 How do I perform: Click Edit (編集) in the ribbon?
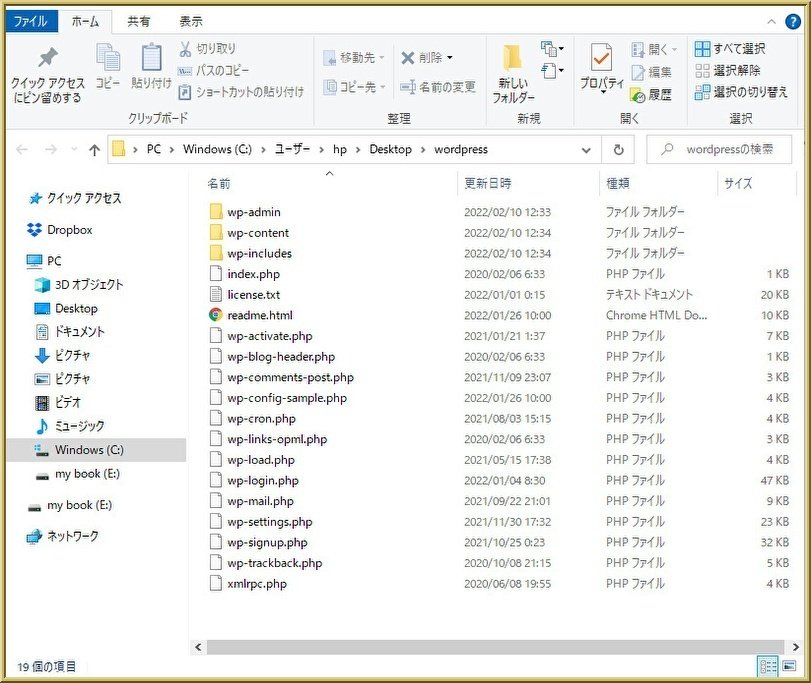click(x=651, y=72)
